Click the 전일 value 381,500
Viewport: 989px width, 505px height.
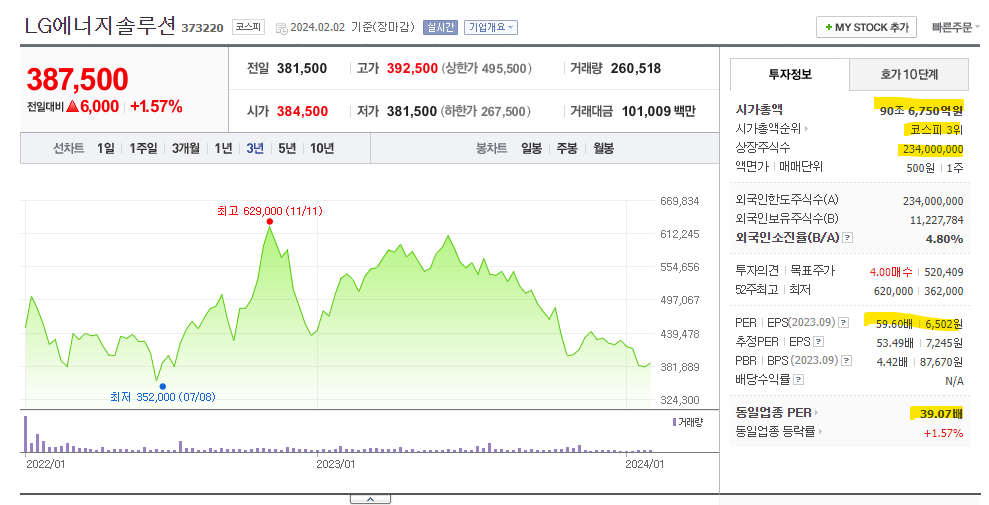(302, 68)
